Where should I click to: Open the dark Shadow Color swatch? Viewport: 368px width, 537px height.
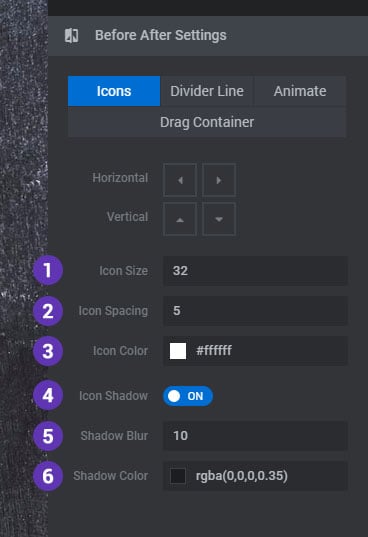[178, 476]
